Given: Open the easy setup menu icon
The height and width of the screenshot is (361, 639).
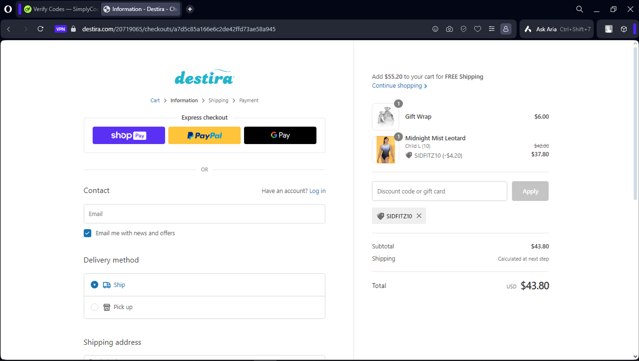Looking at the screenshot, I should 491,29.
